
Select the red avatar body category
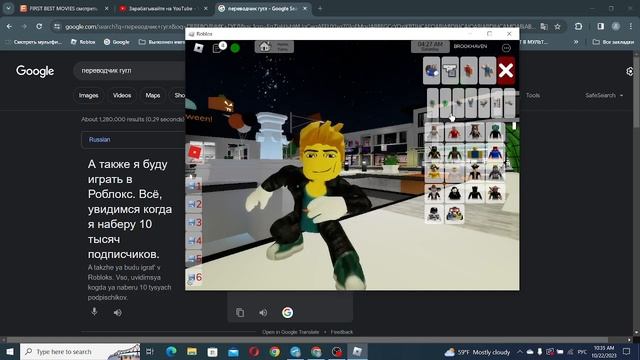click(469, 70)
